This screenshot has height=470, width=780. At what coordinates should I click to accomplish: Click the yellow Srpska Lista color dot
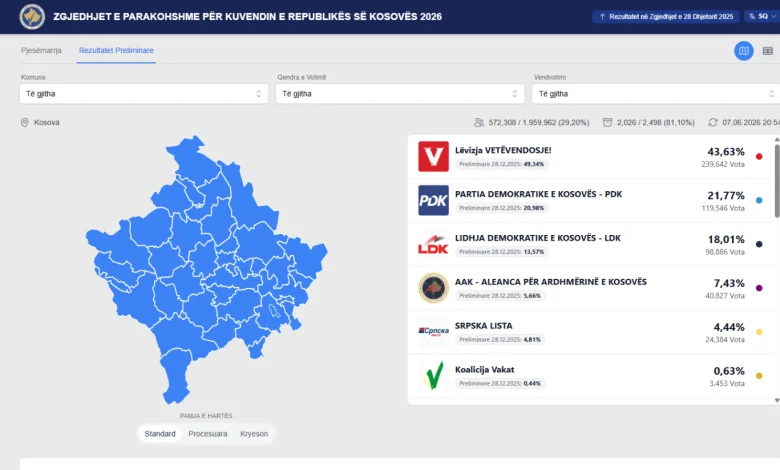[x=759, y=331]
